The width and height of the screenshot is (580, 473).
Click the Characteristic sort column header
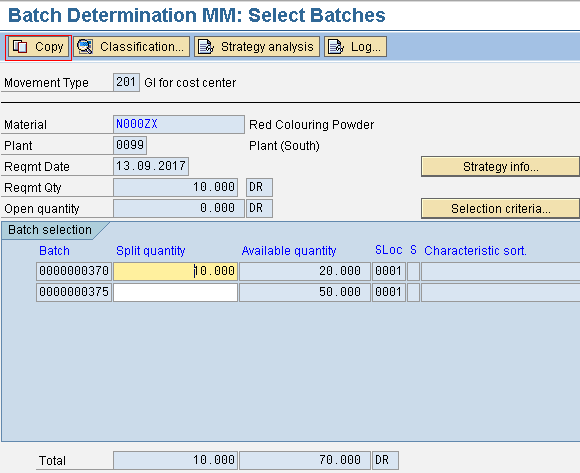coord(475,251)
